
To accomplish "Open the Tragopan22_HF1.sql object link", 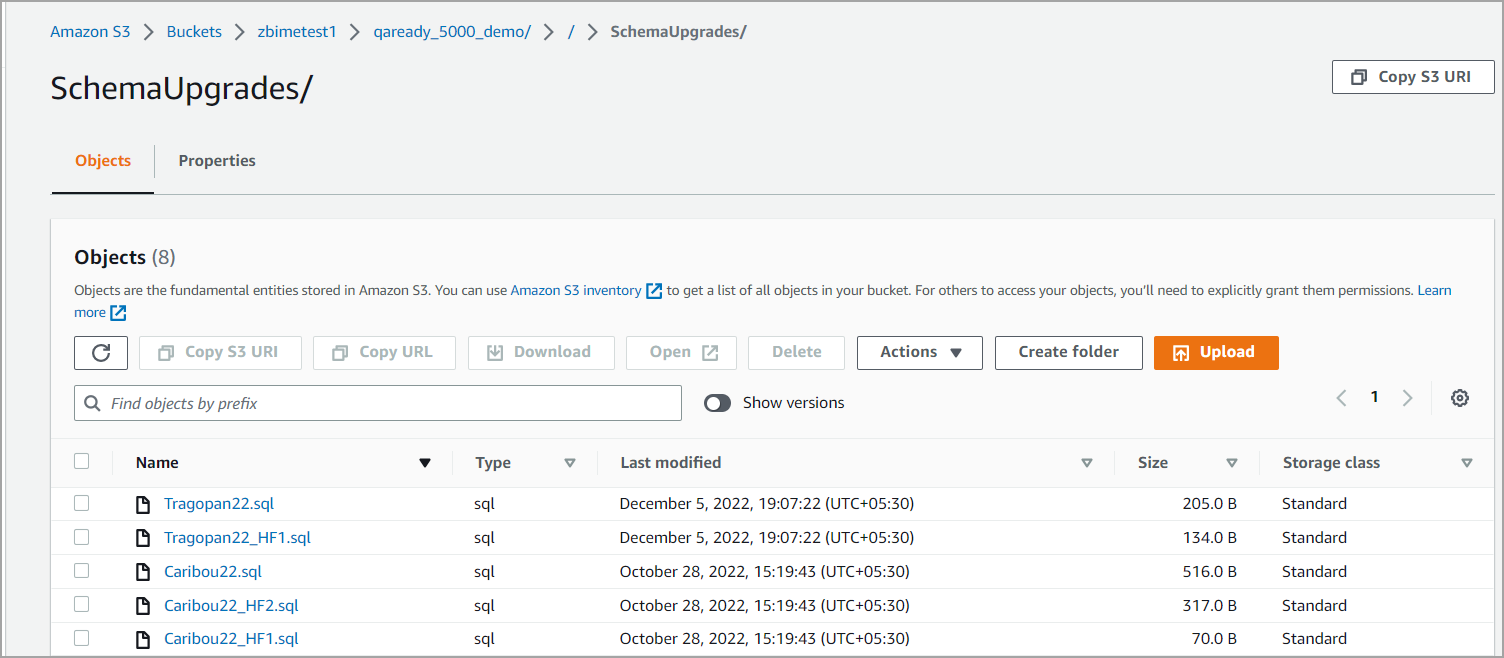I will [237, 538].
